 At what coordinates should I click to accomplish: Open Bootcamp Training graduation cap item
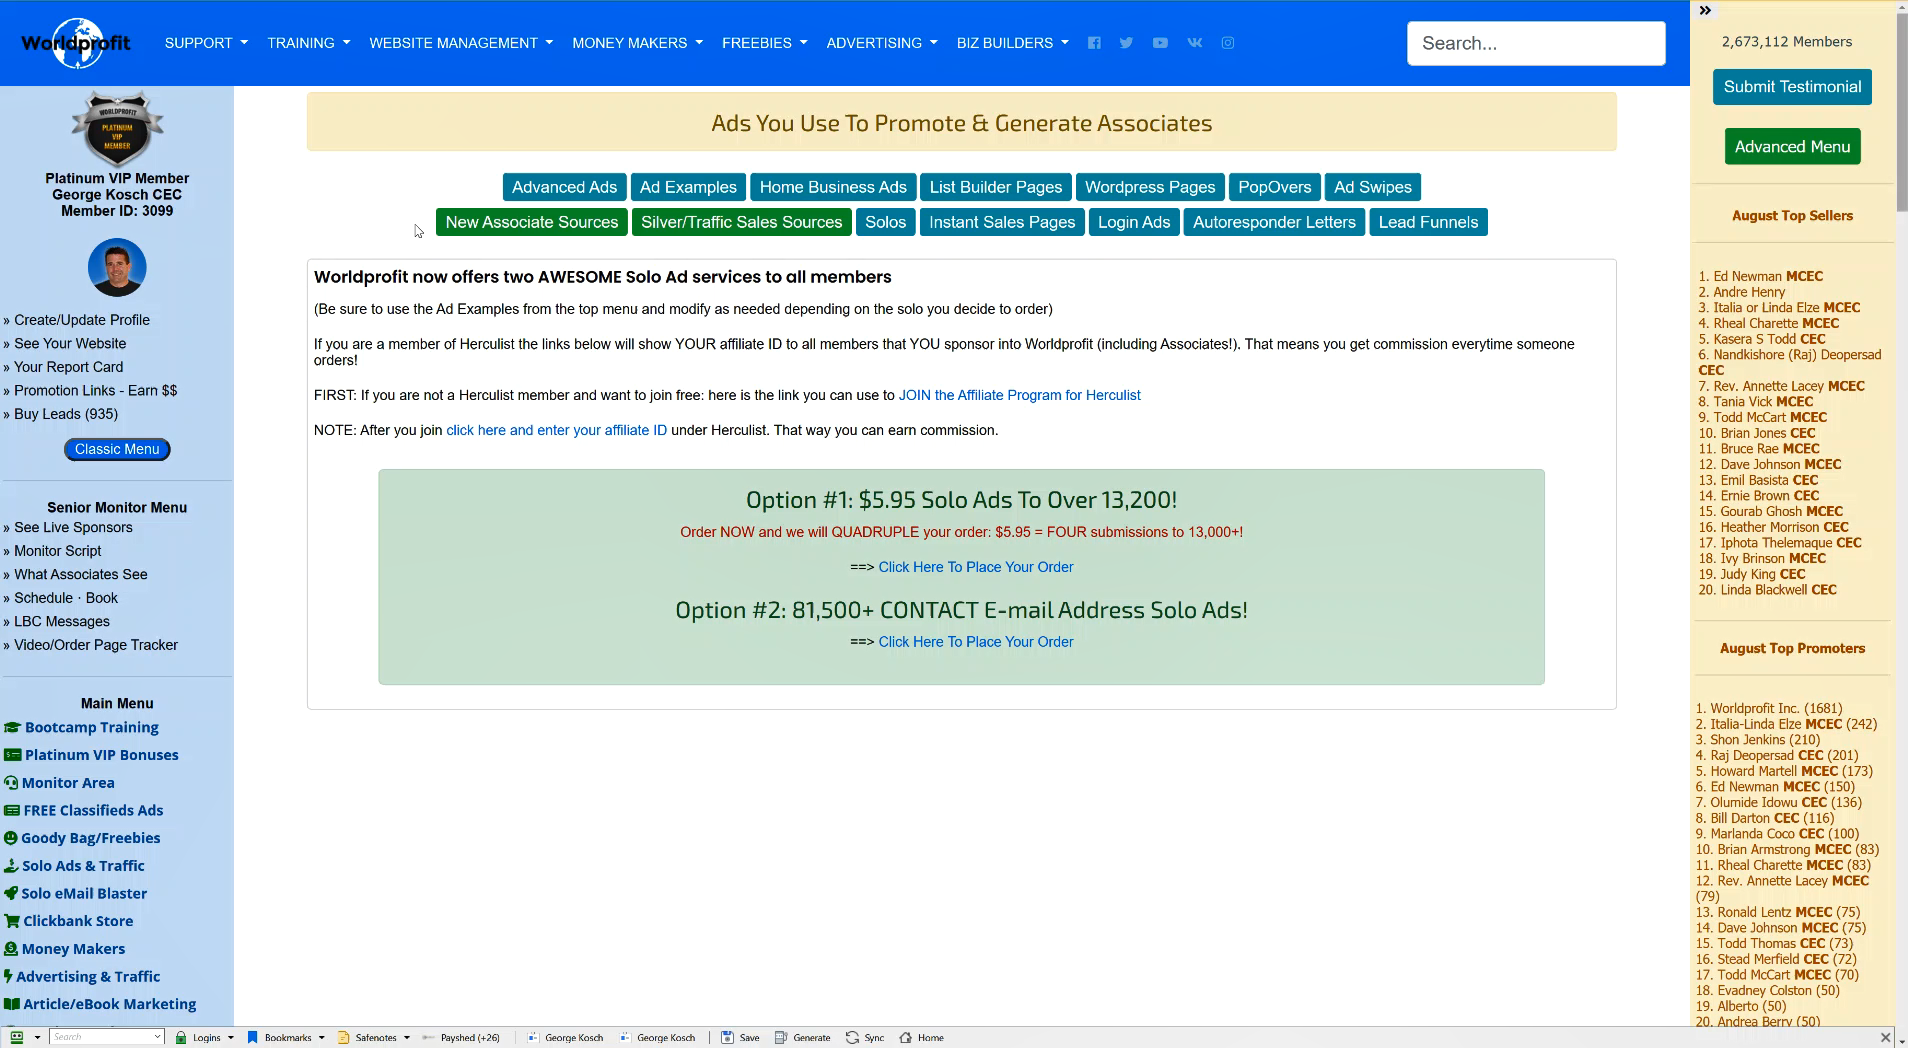pyautogui.click(x=82, y=727)
